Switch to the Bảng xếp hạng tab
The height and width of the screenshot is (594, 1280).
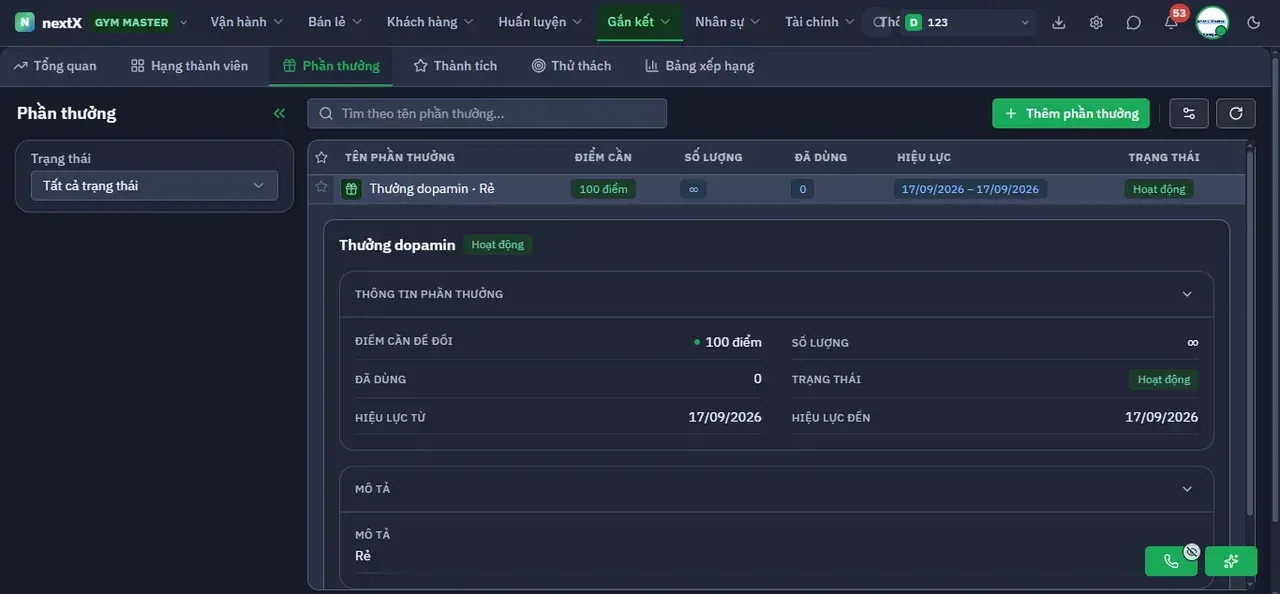coord(700,66)
